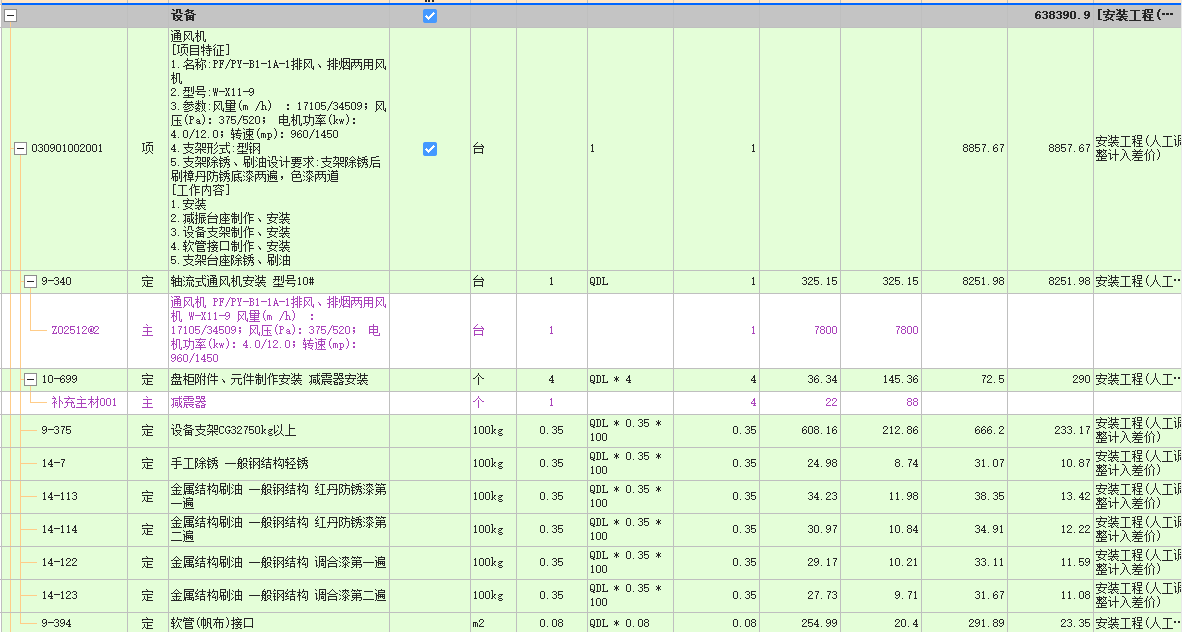
Task: Click 红丹防锈漆第二遍 name cell
Action: [x=278, y=529]
